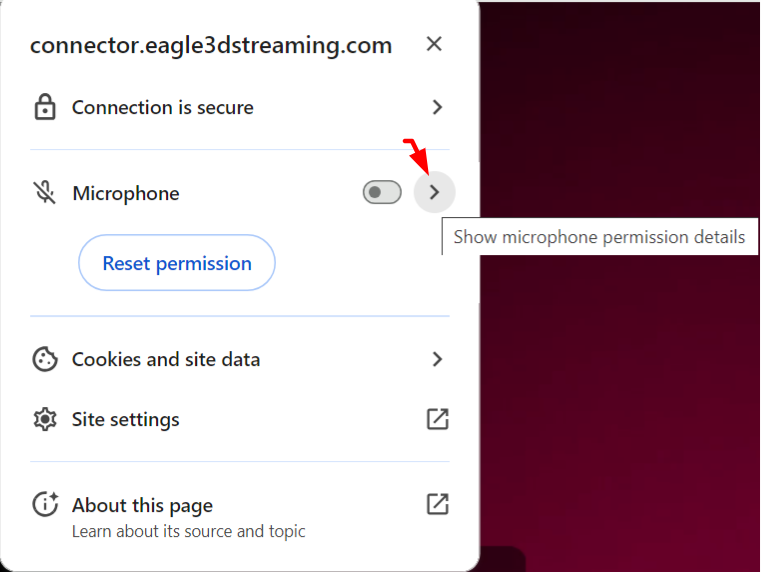Click the Reset permission button
This screenshot has width=762, height=572.
point(177,263)
